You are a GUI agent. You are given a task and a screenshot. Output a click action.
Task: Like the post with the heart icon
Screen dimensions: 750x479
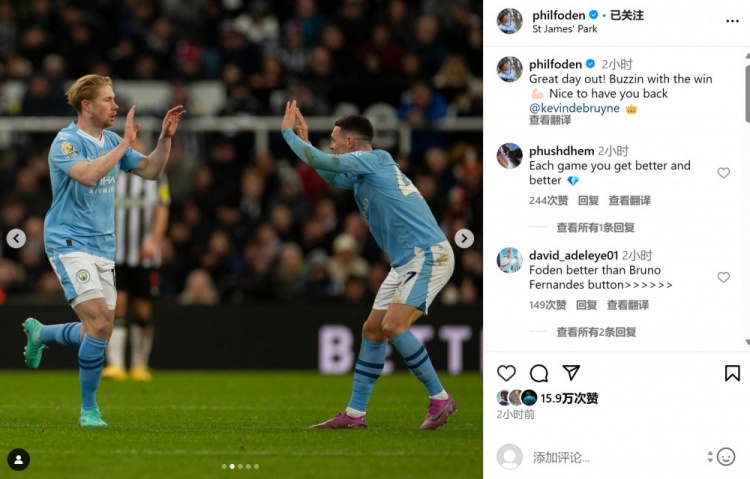[x=506, y=373]
